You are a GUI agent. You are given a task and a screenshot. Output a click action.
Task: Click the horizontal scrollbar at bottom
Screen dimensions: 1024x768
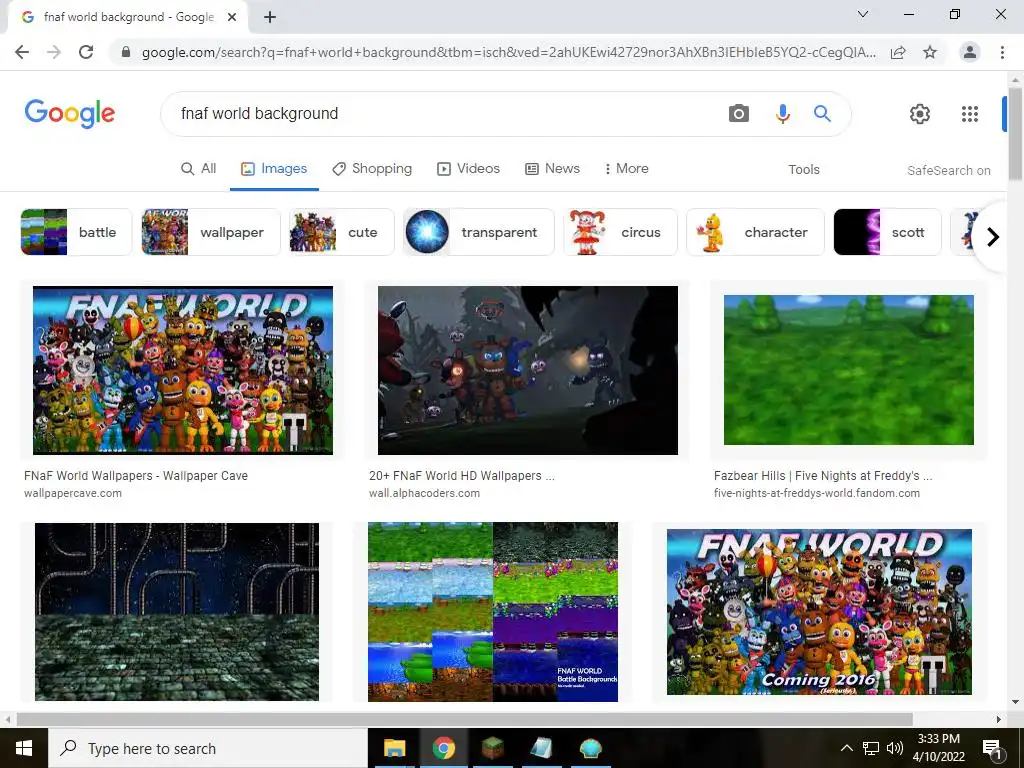coord(464,719)
